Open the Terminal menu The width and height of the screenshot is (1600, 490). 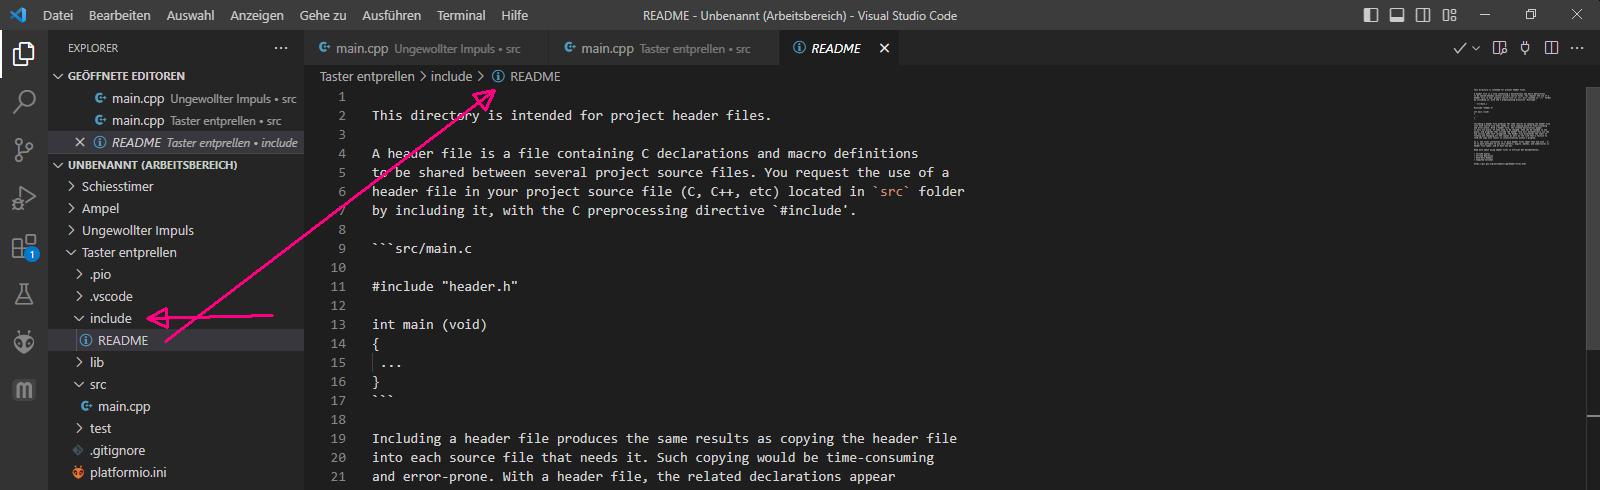pos(461,15)
